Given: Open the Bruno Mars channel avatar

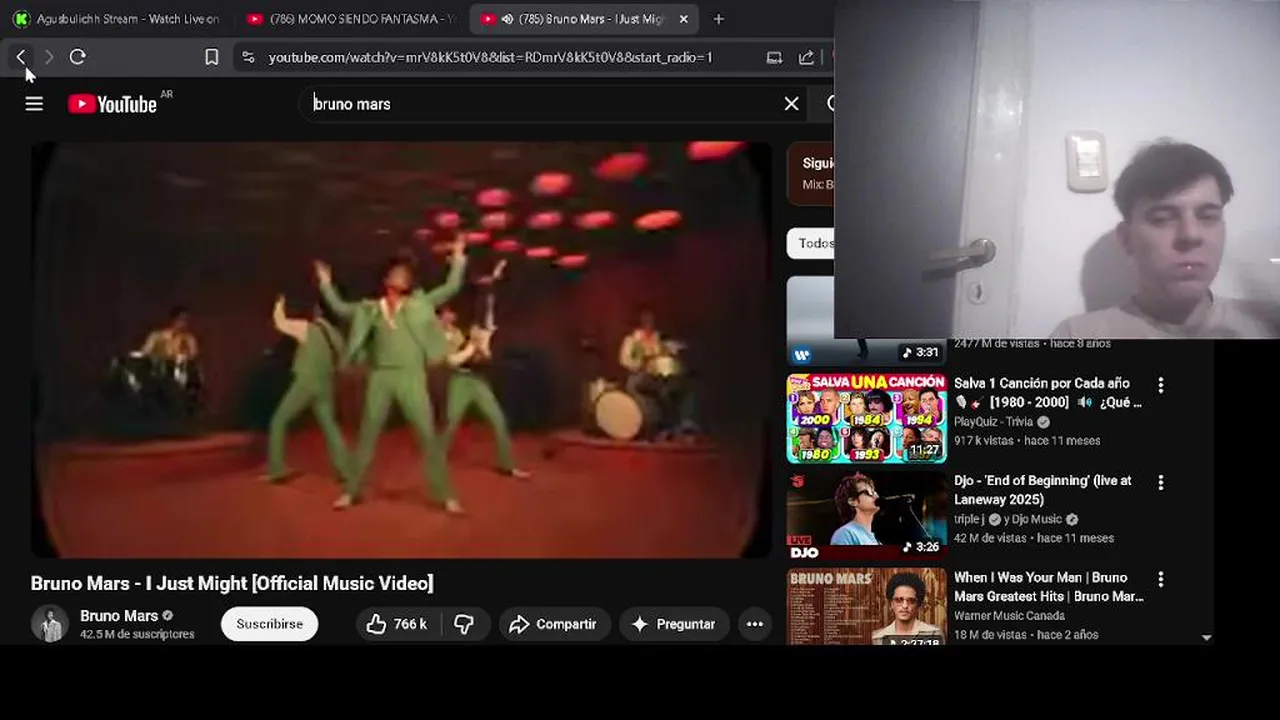Looking at the screenshot, I should [49, 624].
